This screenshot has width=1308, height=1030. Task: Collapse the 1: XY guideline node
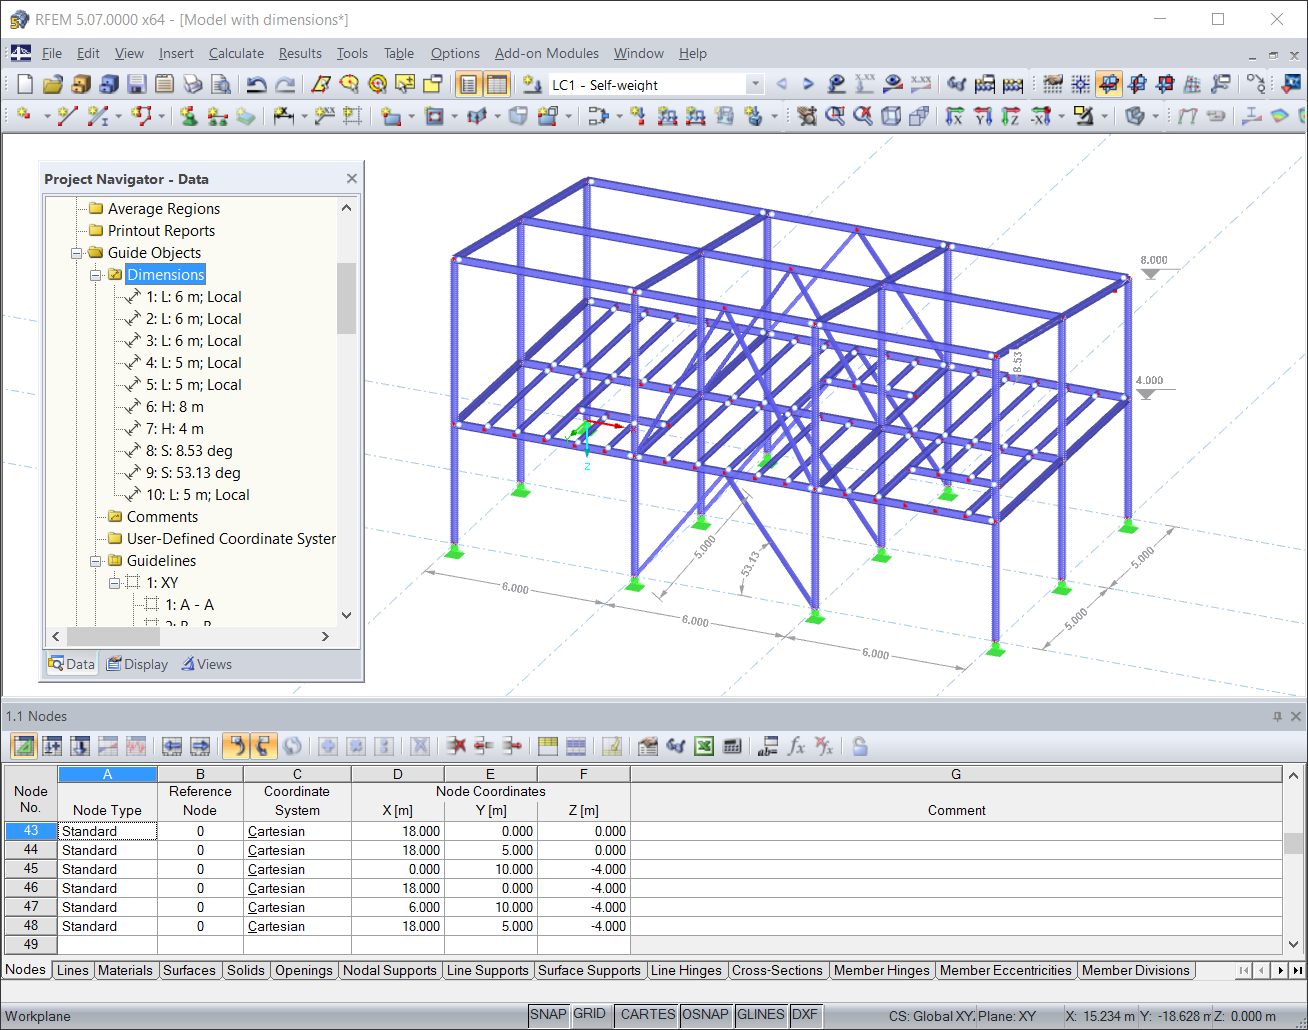115,583
